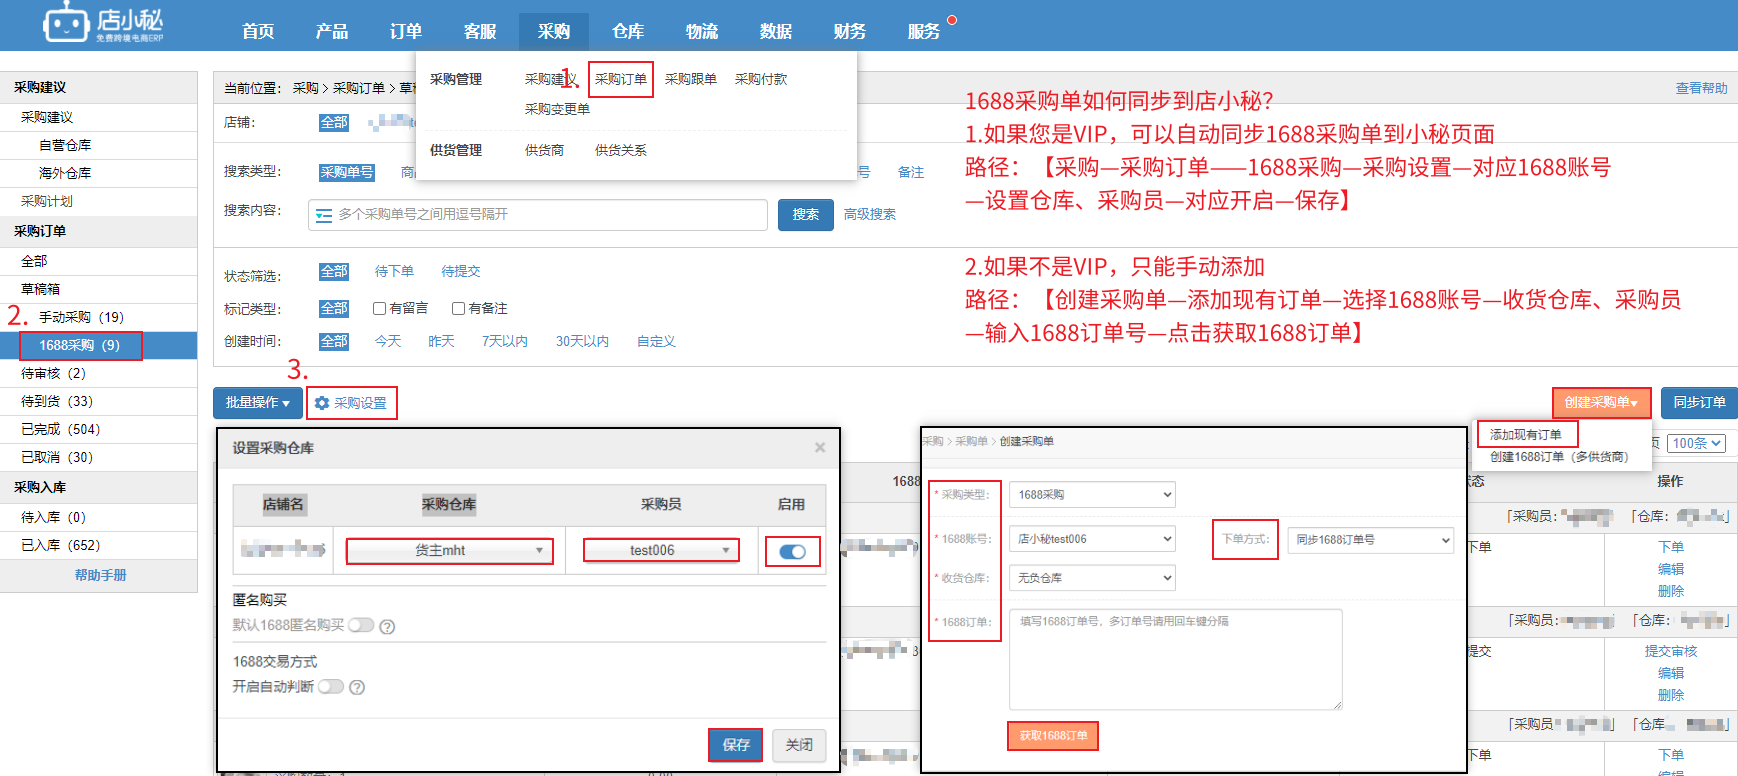Select 手动采购 (19) in sidebar
Image resolution: width=1738 pixels, height=776 pixels.
[81, 317]
